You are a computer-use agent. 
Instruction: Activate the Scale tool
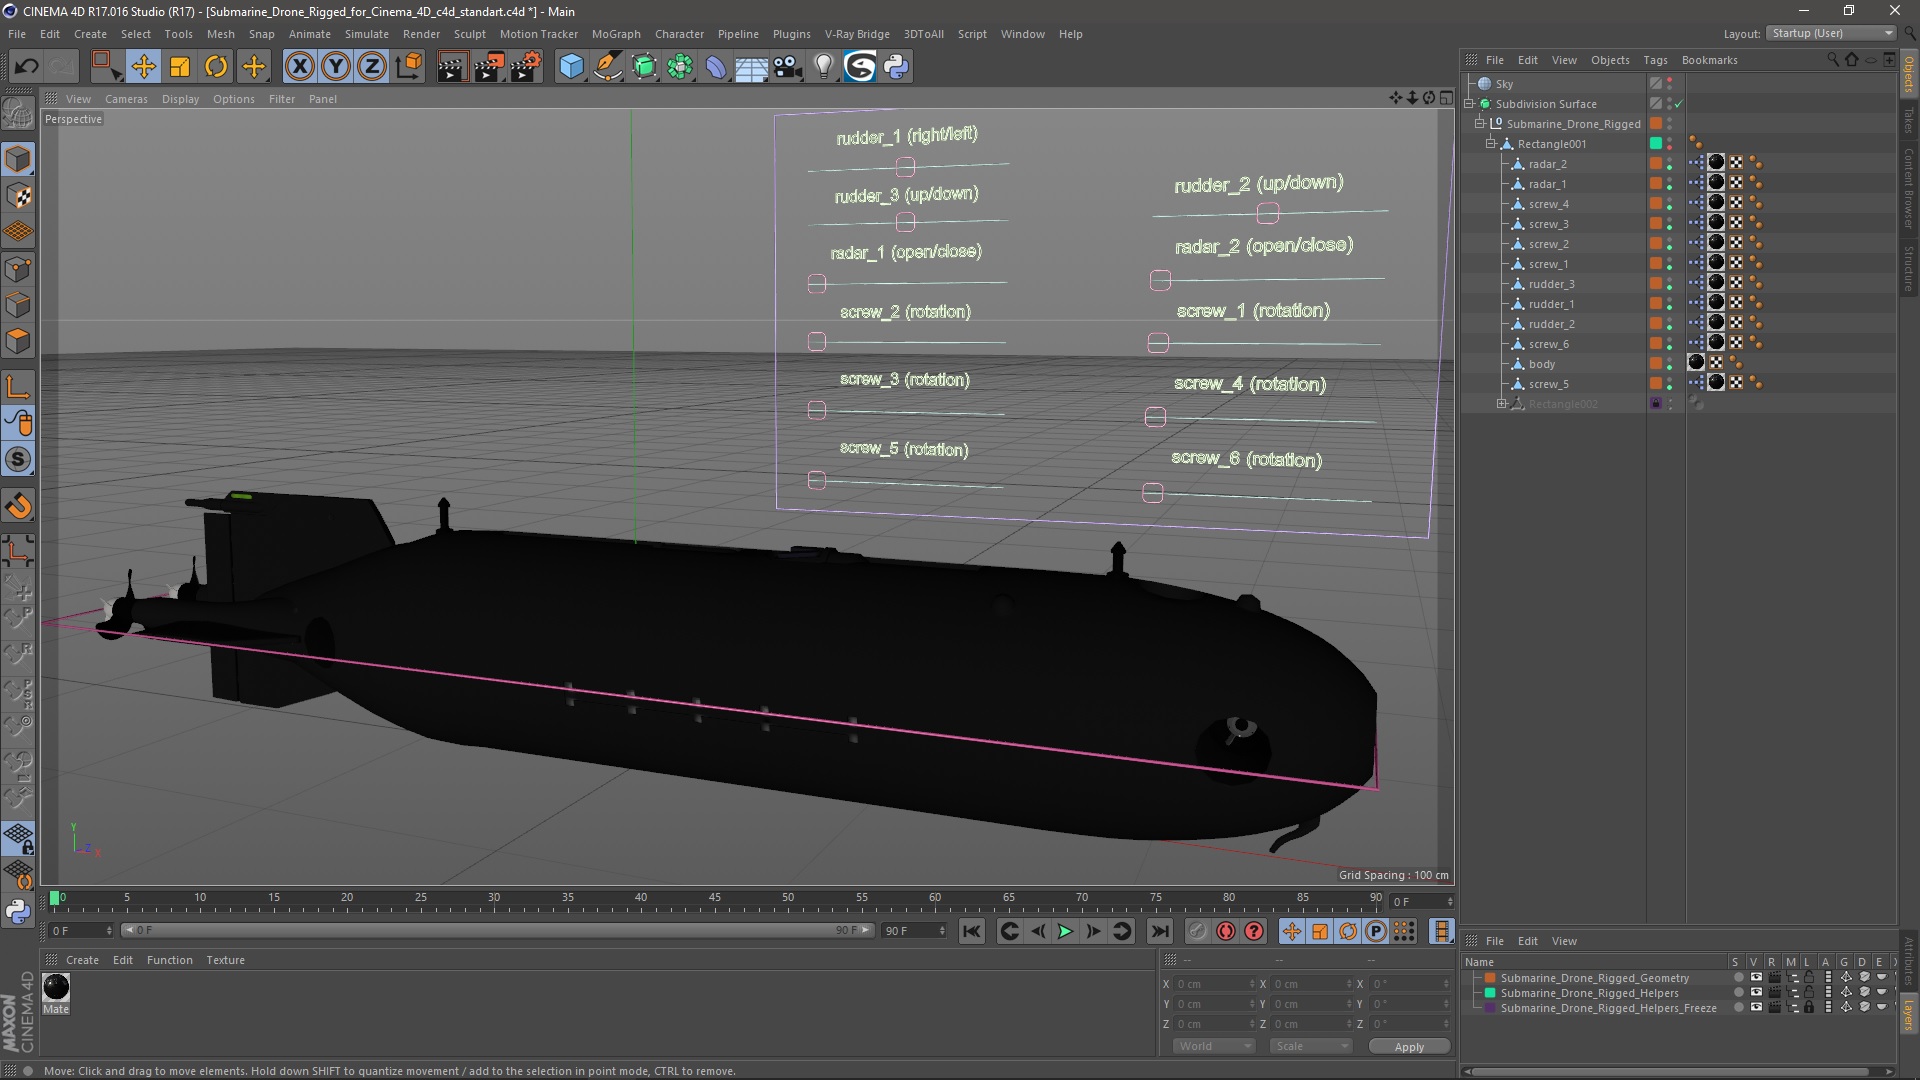click(x=180, y=67)
